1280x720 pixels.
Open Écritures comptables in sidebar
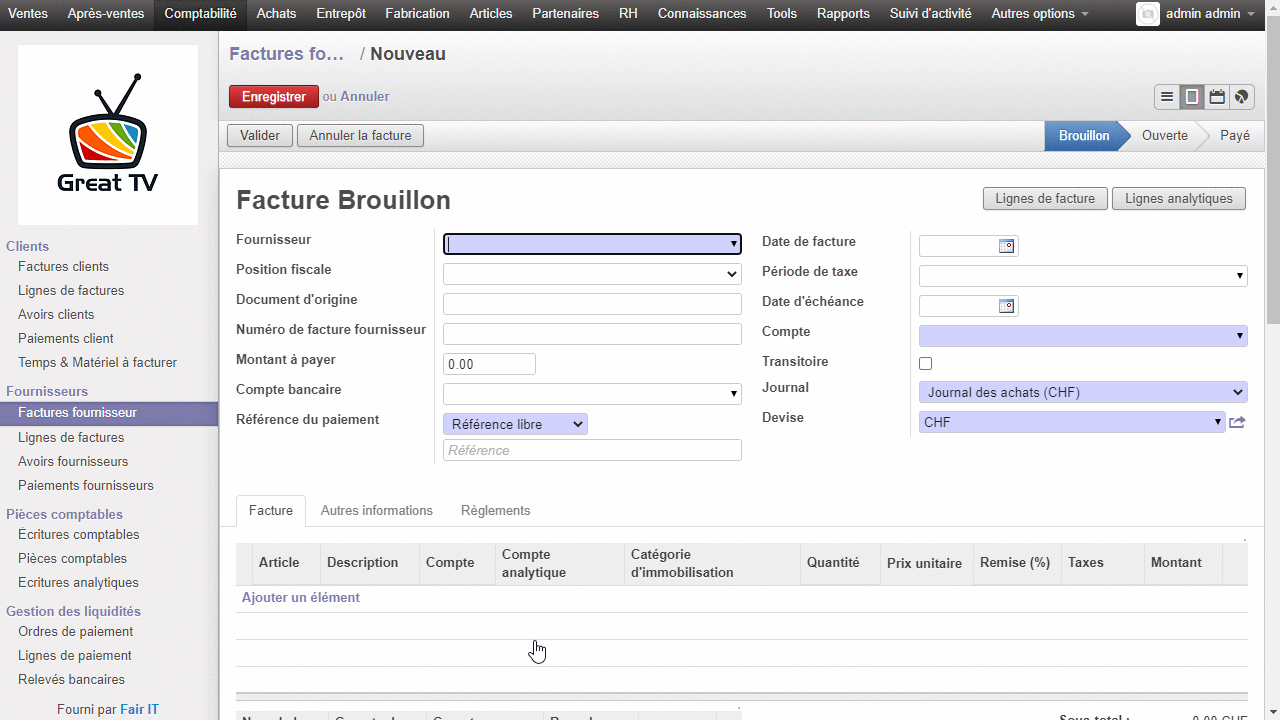tap(79, 534)
